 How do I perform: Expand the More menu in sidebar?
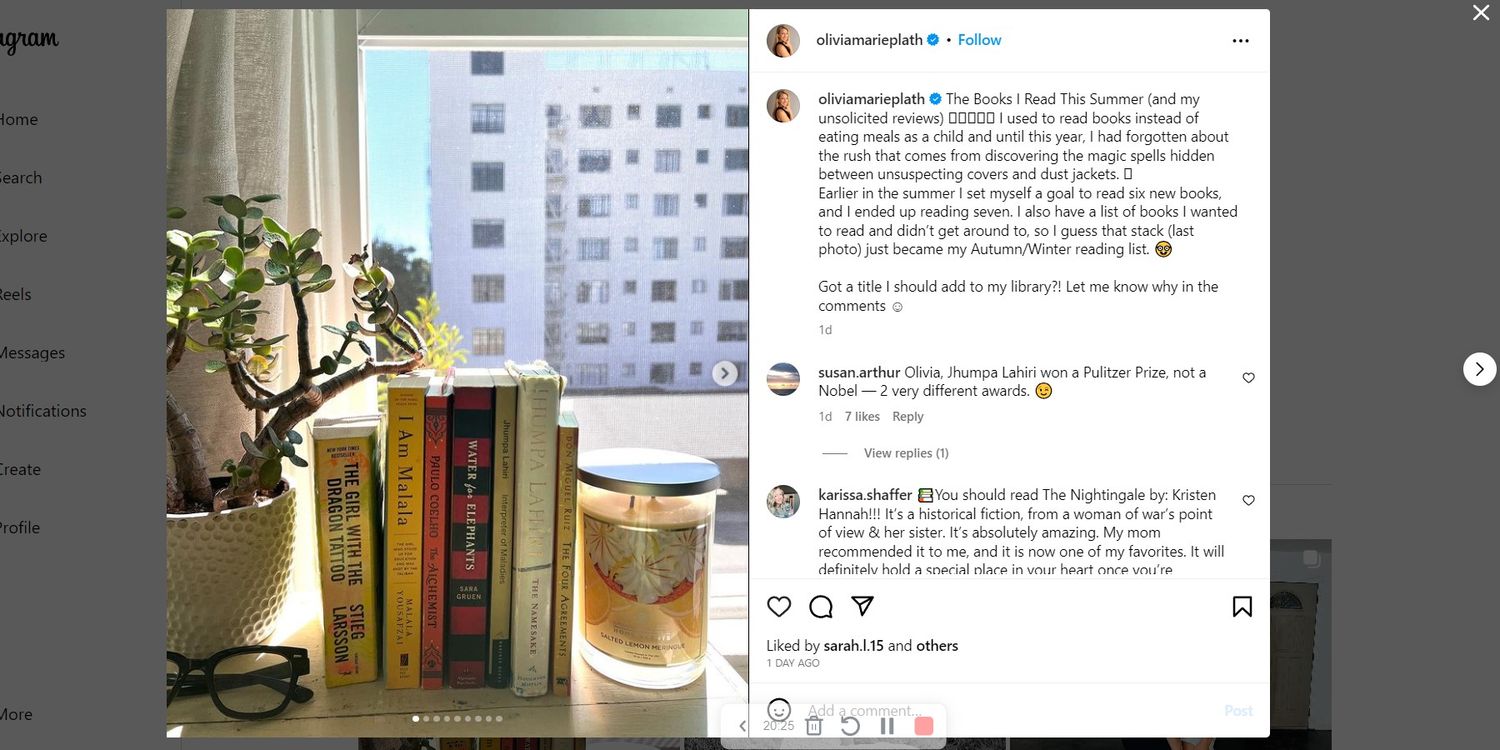pyautogui.click(x=15, y=714)
